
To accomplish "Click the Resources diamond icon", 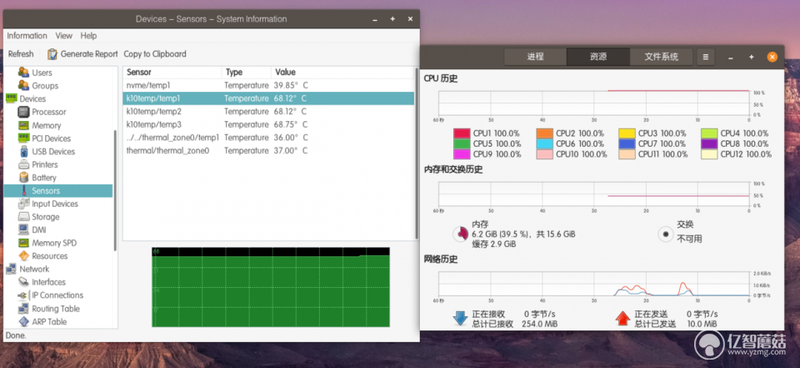I will pos(23,256).
